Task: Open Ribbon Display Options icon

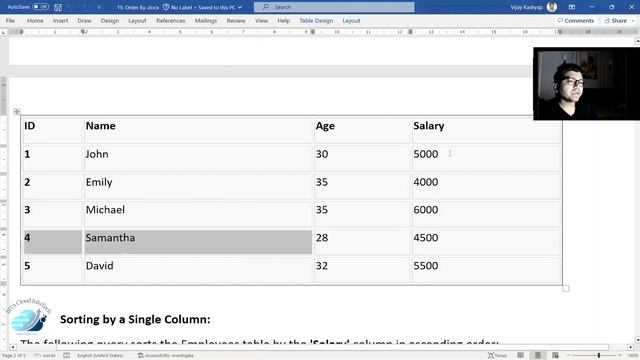Action: (x=572, y=7)
